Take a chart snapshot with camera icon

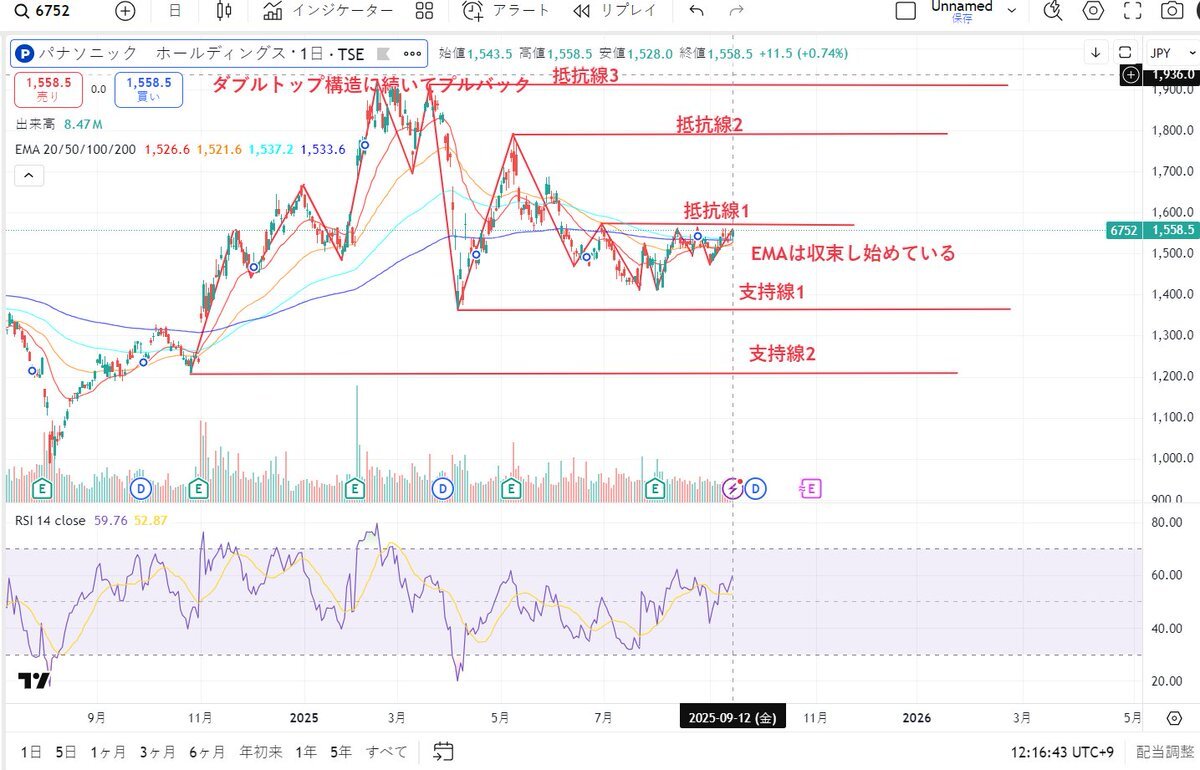(1171, 11)
